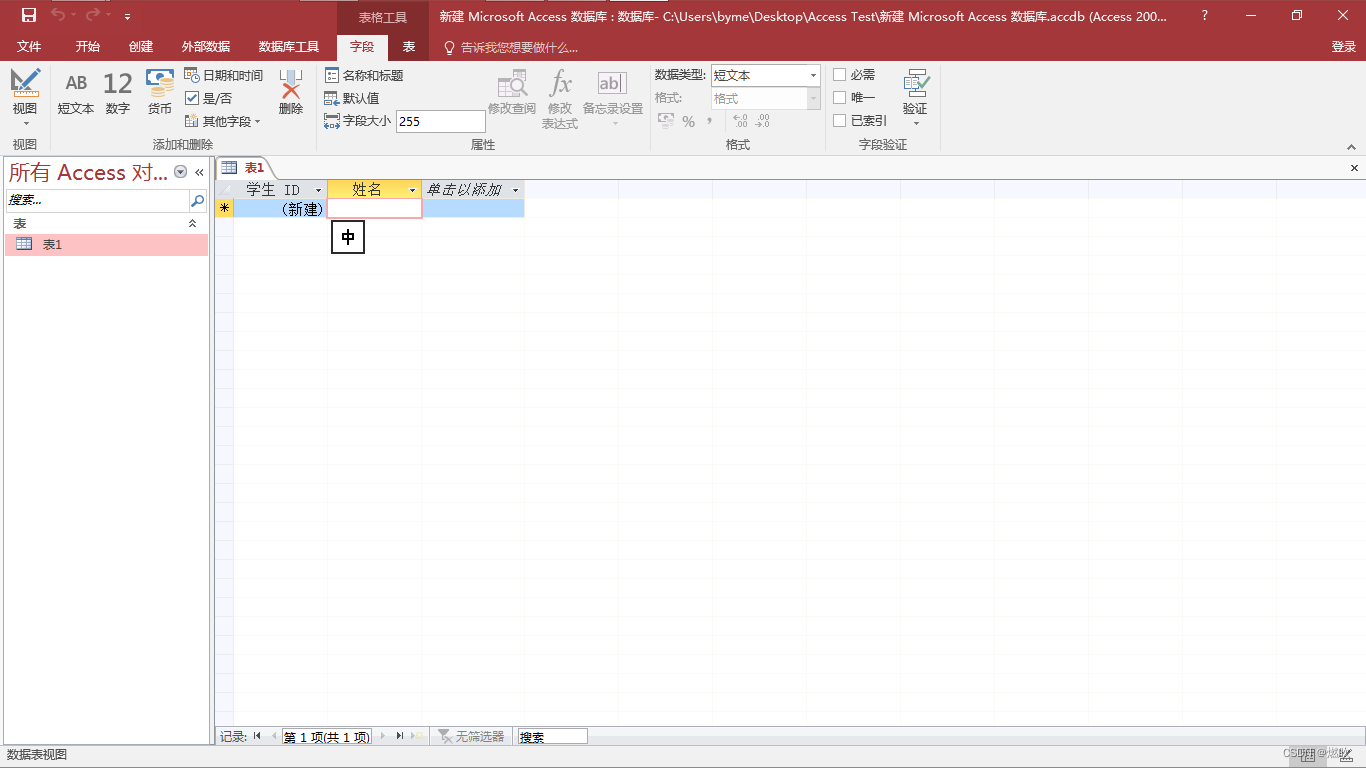Open the 单击以添加 column dropdown

(x=516, y=190)
